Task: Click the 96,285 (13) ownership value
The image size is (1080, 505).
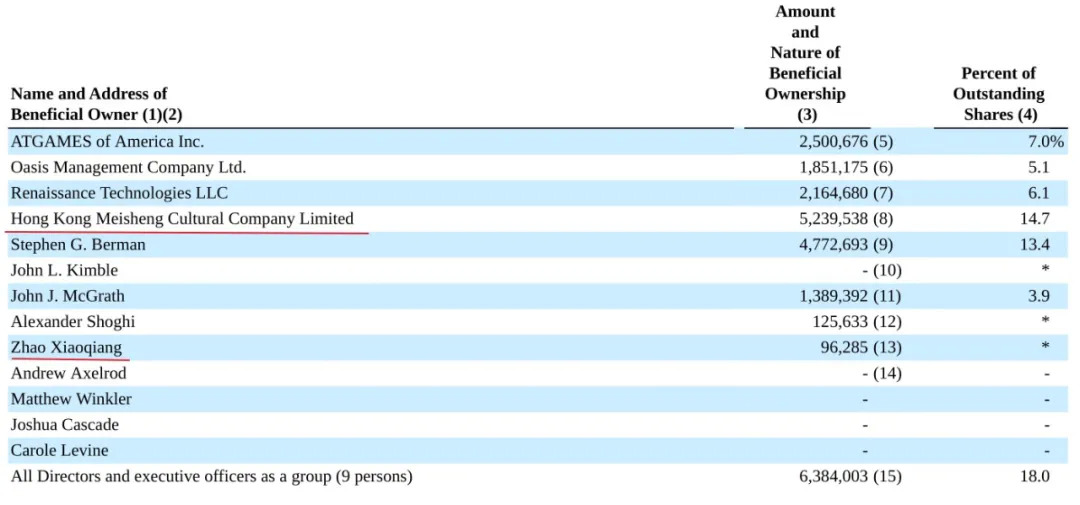Action: click(861, 348)
